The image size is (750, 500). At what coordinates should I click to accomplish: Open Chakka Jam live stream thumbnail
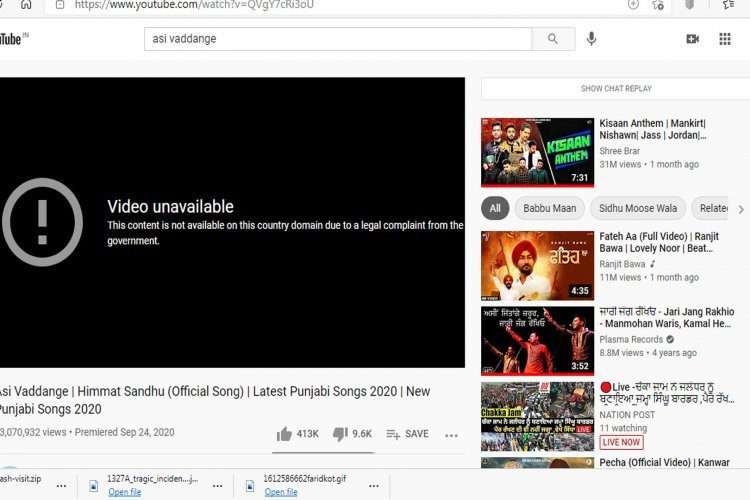coord(538,416)
